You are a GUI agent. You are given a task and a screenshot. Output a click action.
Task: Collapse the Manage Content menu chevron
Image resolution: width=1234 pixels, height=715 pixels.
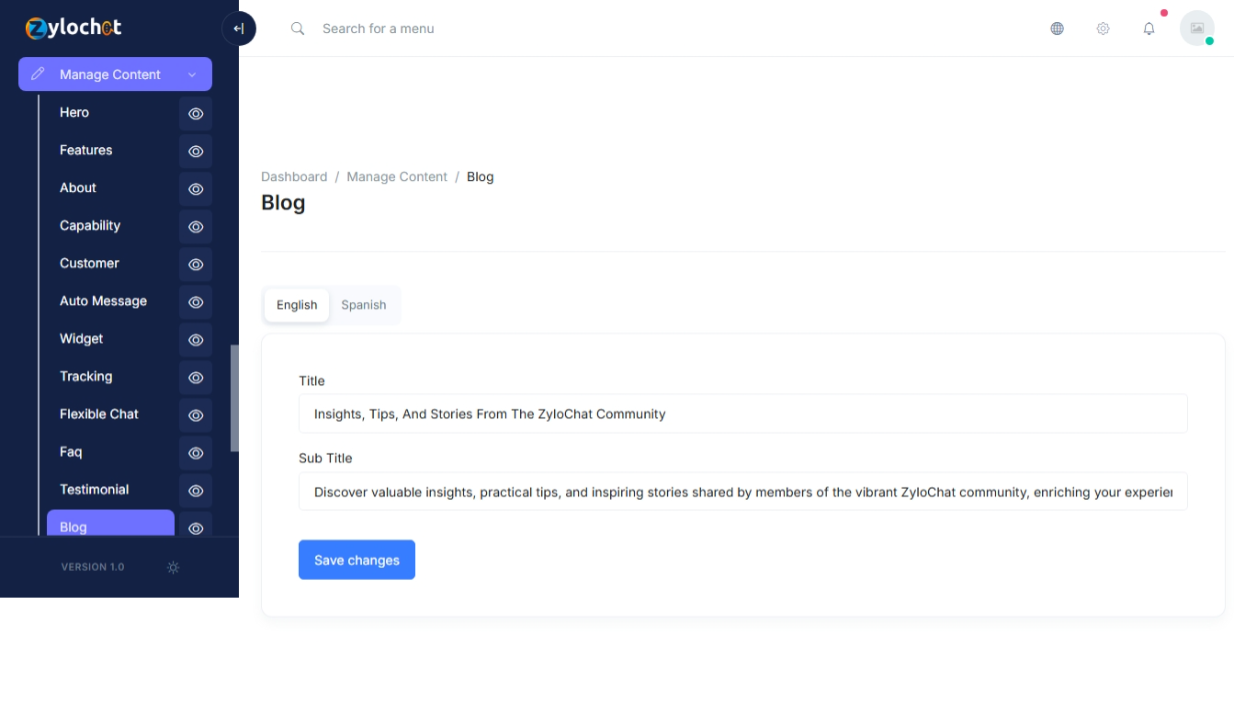click(192, 74)
